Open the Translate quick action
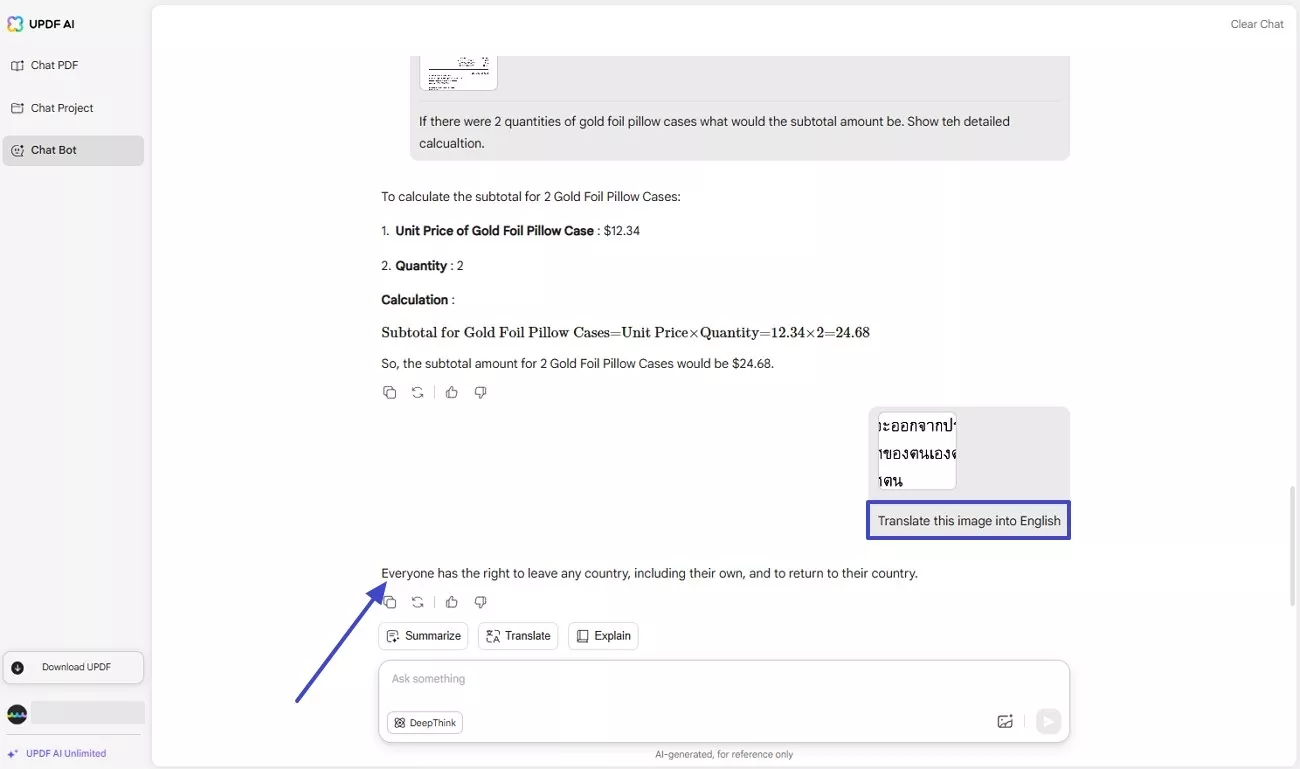The image size is (1300, 769). point(518,635)
